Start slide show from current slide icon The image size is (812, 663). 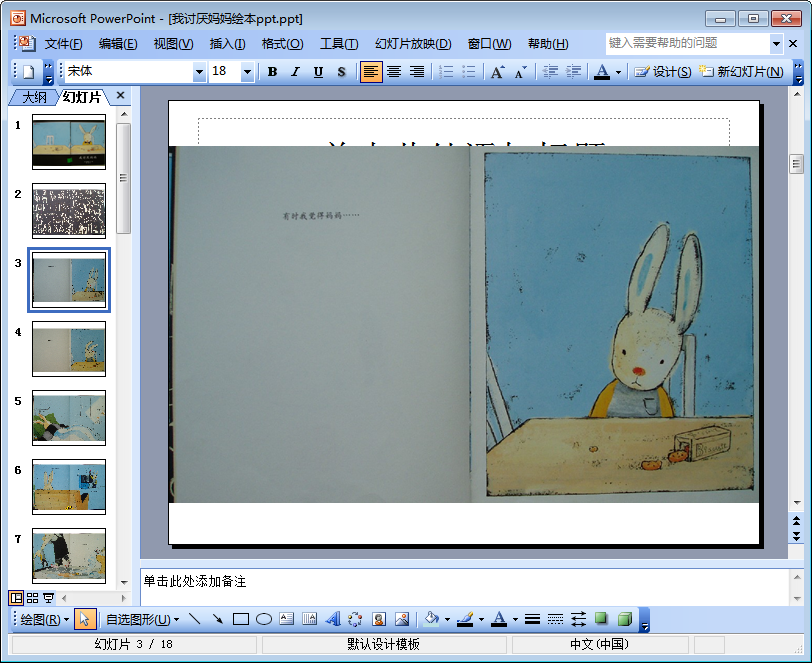(x=48, y=598)
